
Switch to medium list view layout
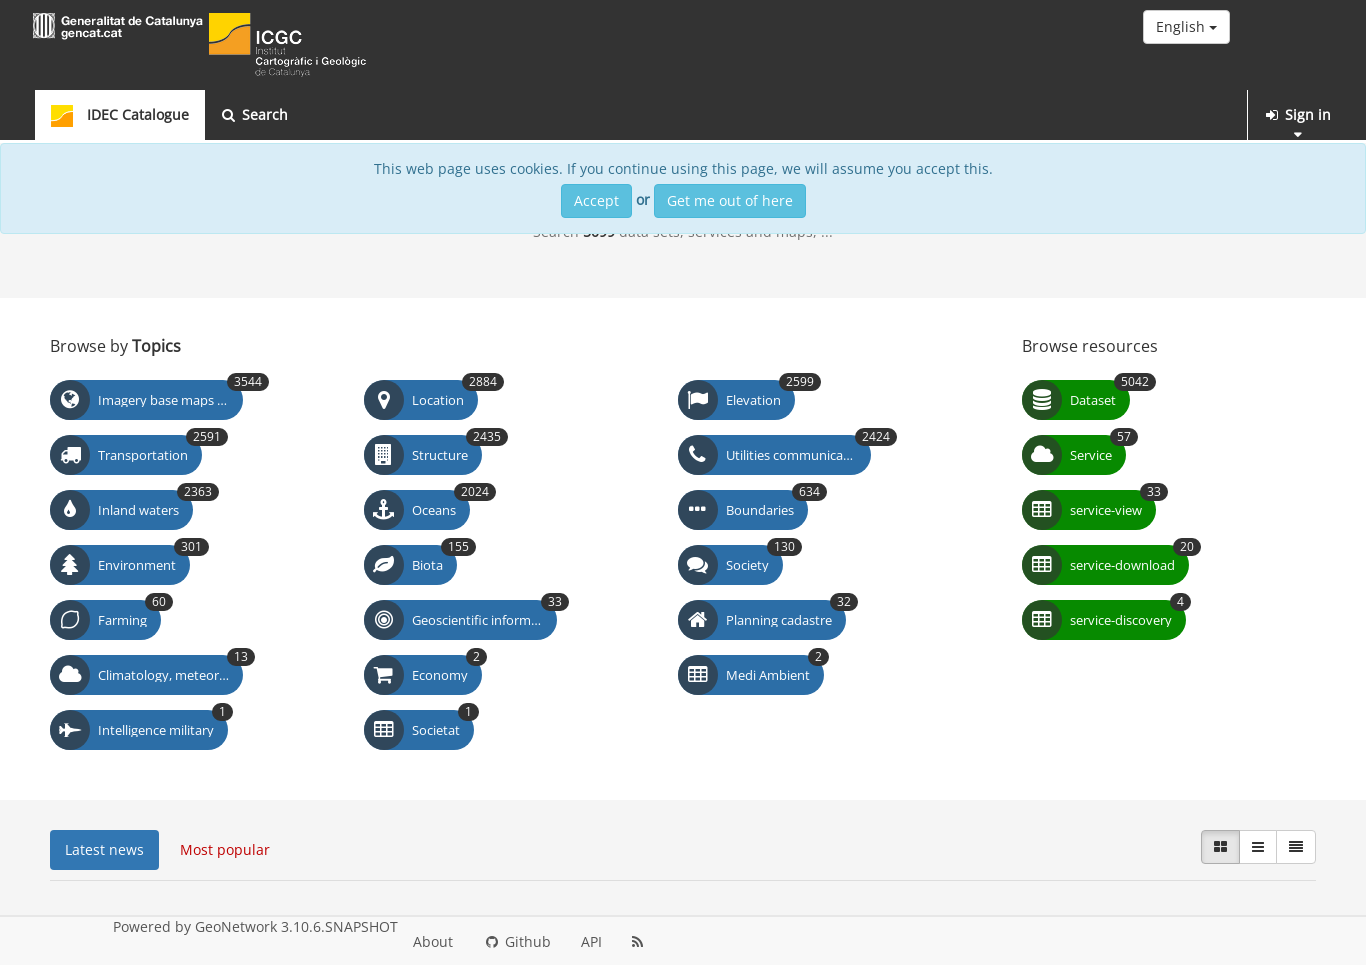coord(1258,847)
